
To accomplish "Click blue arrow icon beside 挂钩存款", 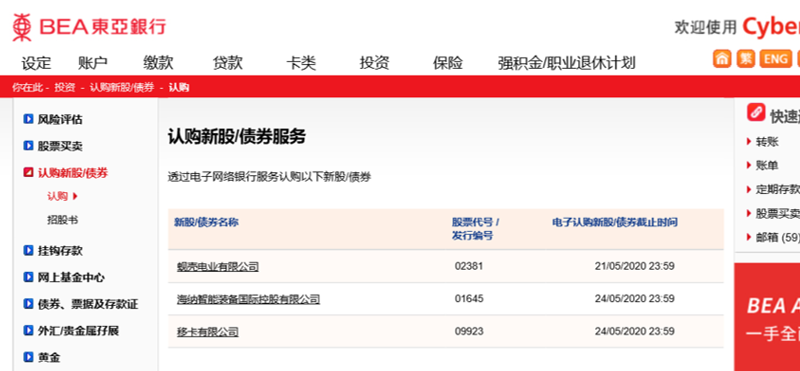I will [29, 251].
